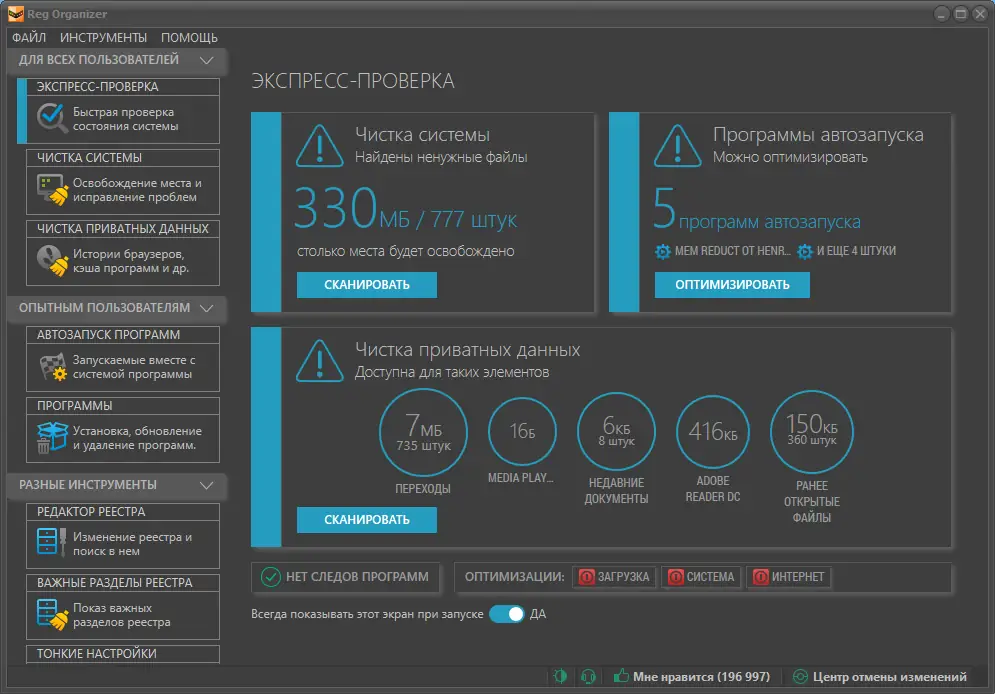Click the registry editor icon

[51, 543]
